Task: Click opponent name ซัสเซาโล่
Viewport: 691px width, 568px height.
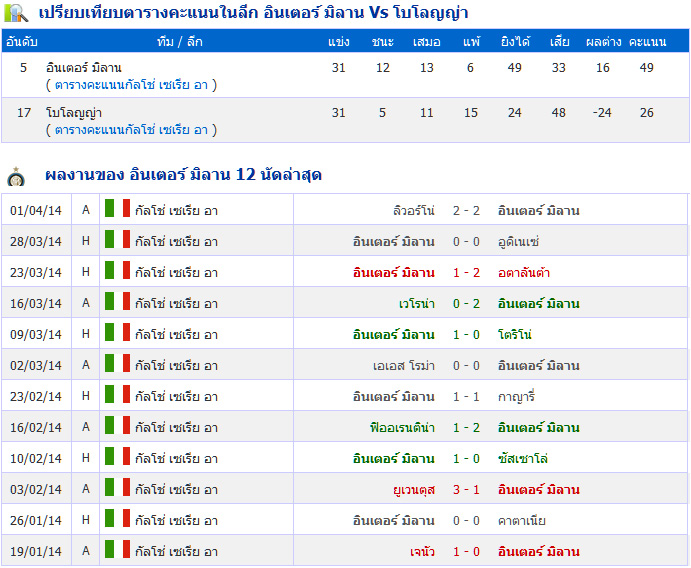Action: click(523, 459)
